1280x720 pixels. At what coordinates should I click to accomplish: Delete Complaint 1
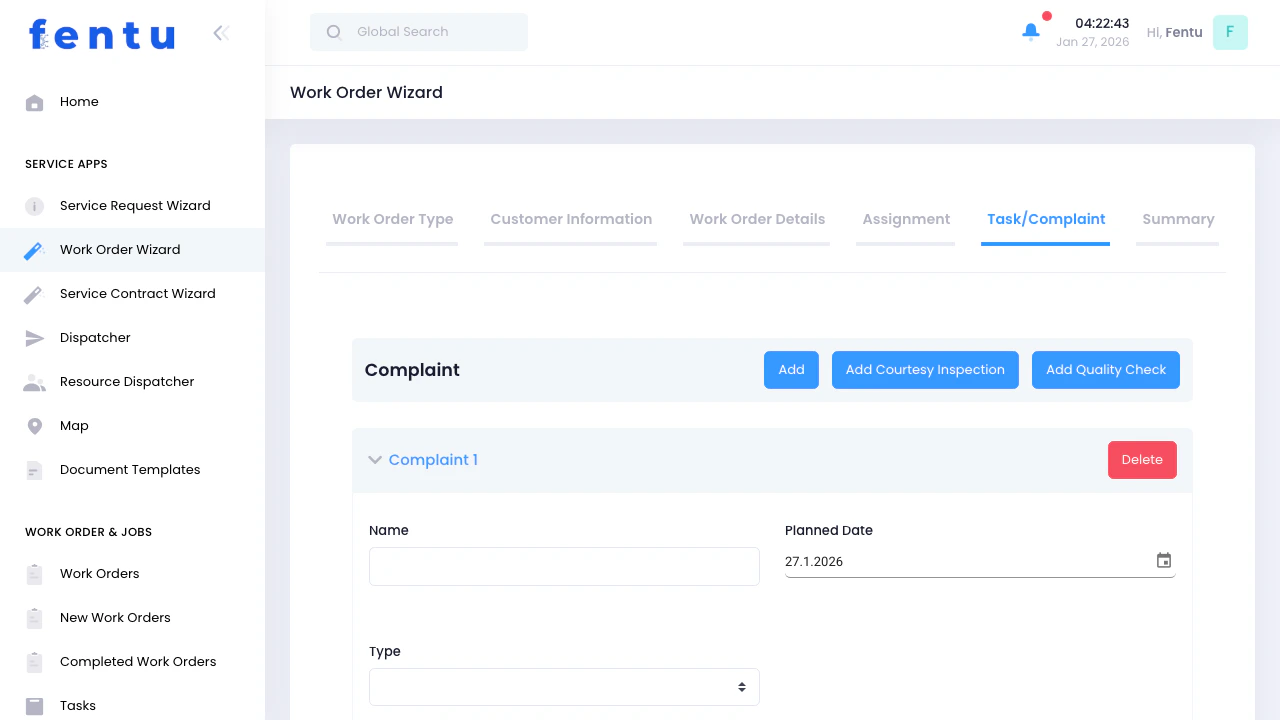tap(1142, 459)
